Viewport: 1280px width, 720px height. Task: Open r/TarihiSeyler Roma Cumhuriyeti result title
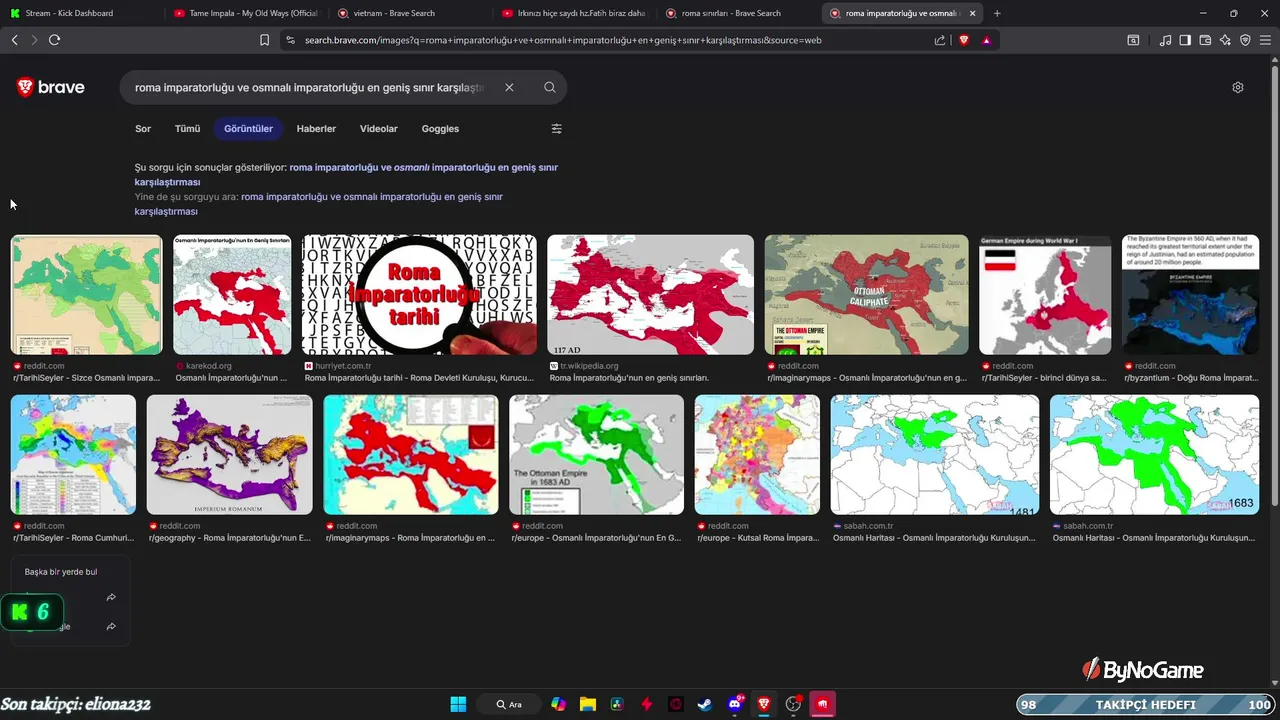(x=72, y=538)
